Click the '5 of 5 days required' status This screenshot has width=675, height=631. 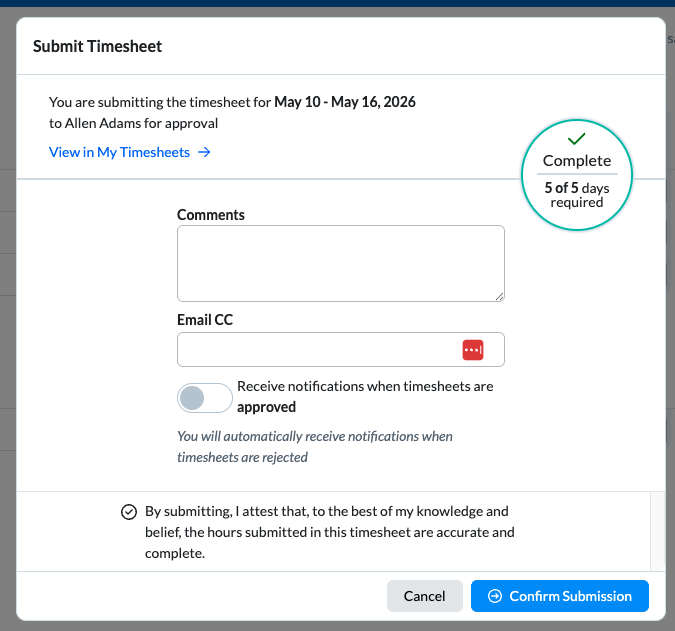pyautogui.click(x=577, y=195)
